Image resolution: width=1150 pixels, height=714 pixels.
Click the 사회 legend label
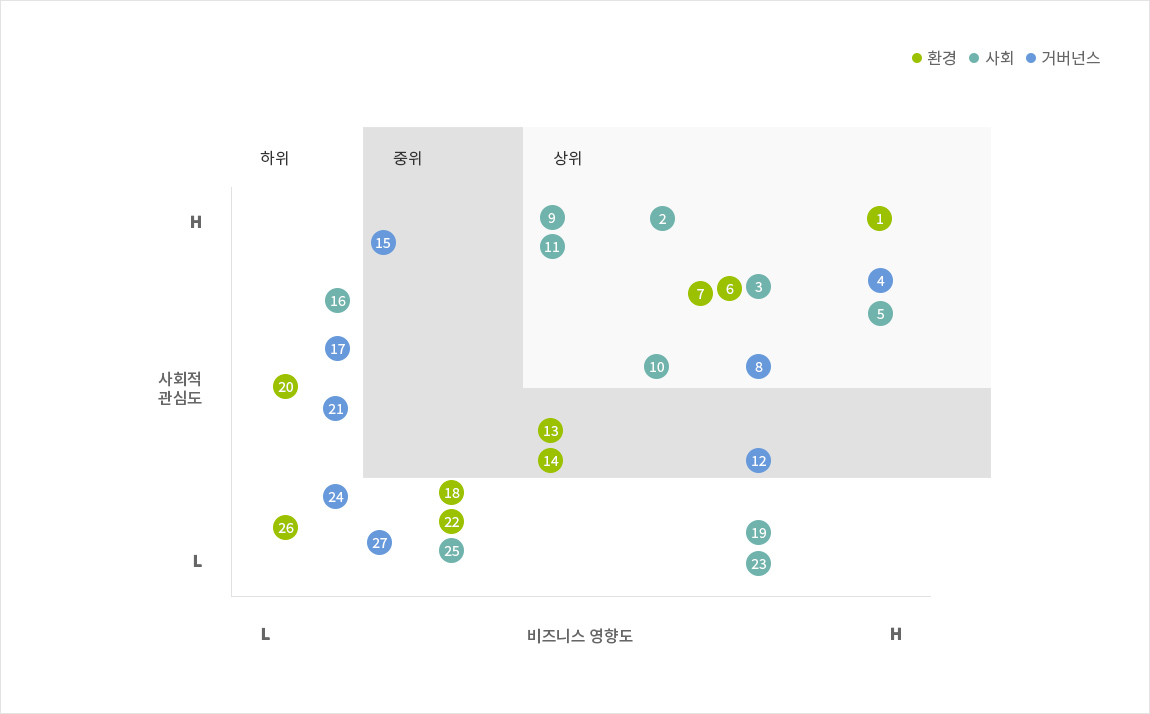coord(999,58)
